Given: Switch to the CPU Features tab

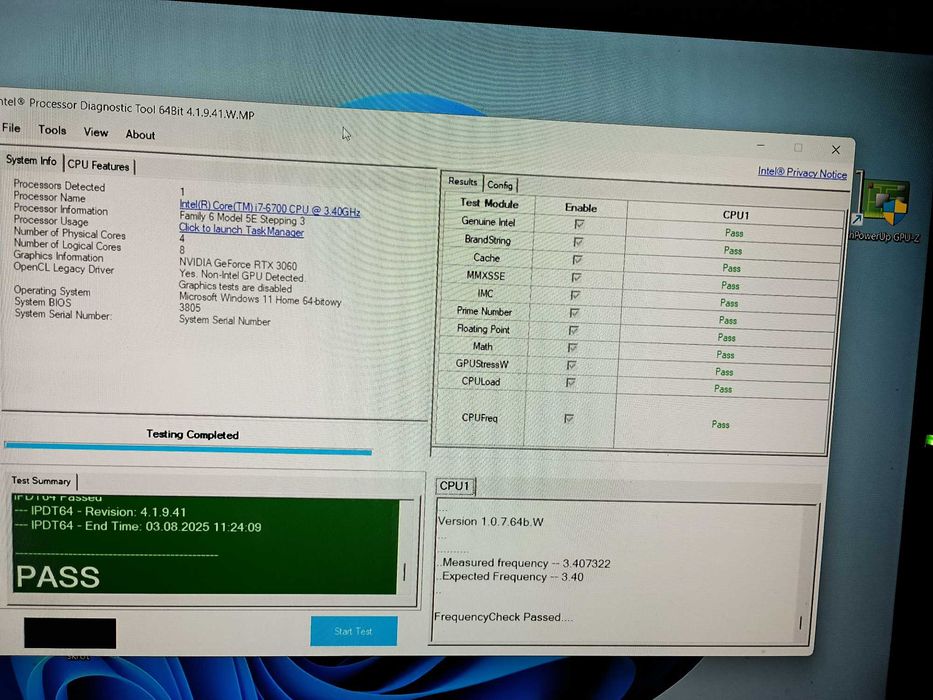Looking at the screenshot, I should click(98, 165).
